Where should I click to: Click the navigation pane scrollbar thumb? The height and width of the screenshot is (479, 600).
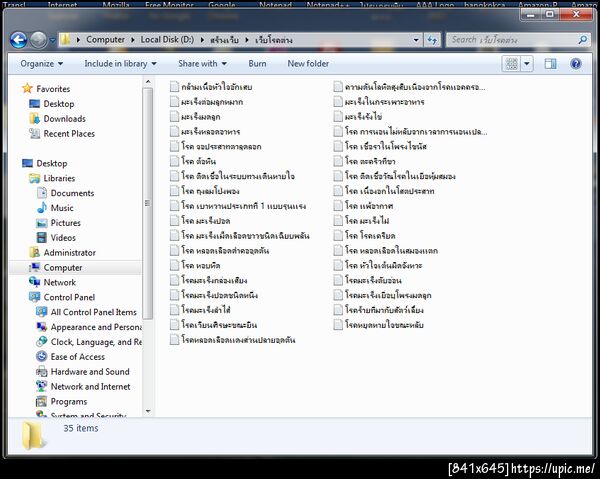click(148, 203)
